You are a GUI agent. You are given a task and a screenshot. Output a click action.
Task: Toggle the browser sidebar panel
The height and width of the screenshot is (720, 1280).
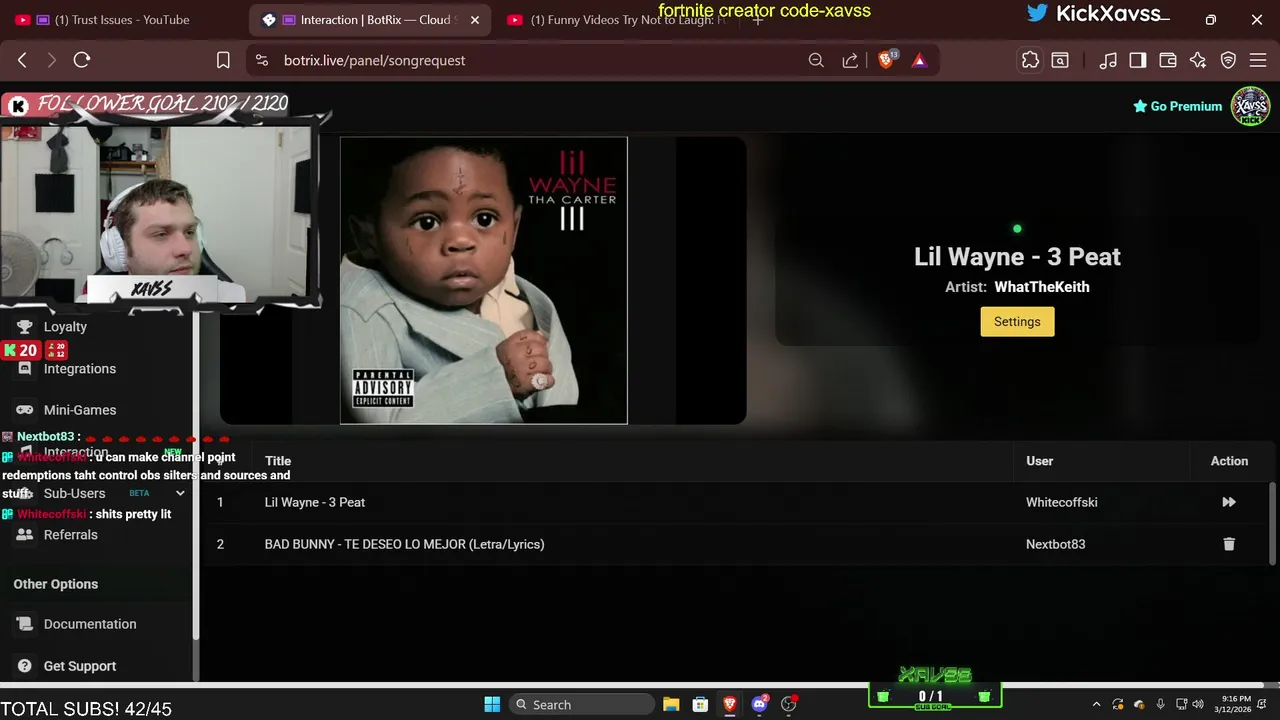tap(1138, 60)
